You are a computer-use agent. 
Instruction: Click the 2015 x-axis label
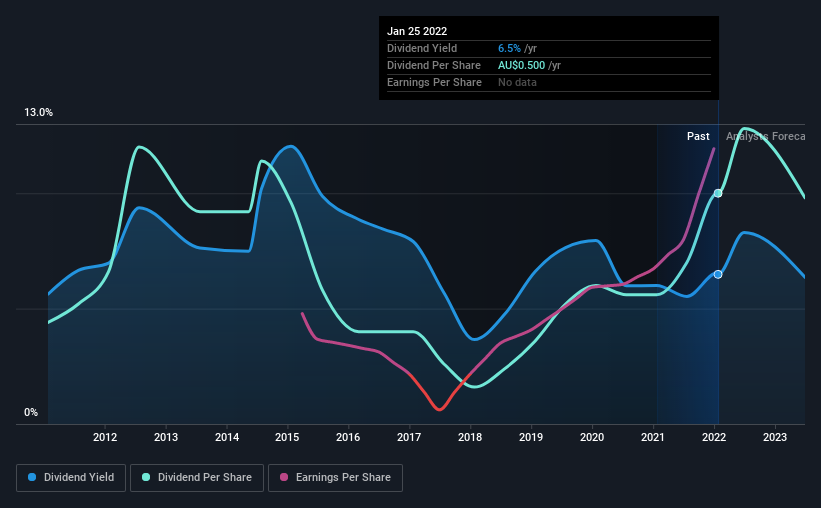click(x=287, y=437)
